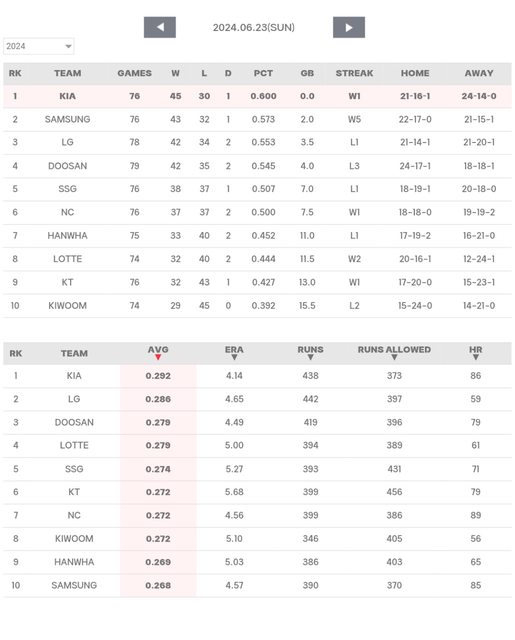
Task: Click LG in the batting stats table
Action: [x=74, y=399]
